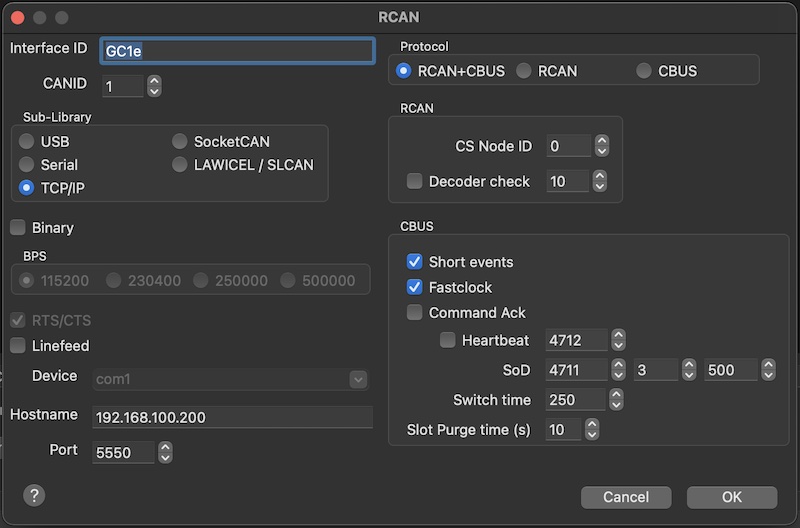
Task: Click the Decoder check value stepper
Action: tap(601, 181)
